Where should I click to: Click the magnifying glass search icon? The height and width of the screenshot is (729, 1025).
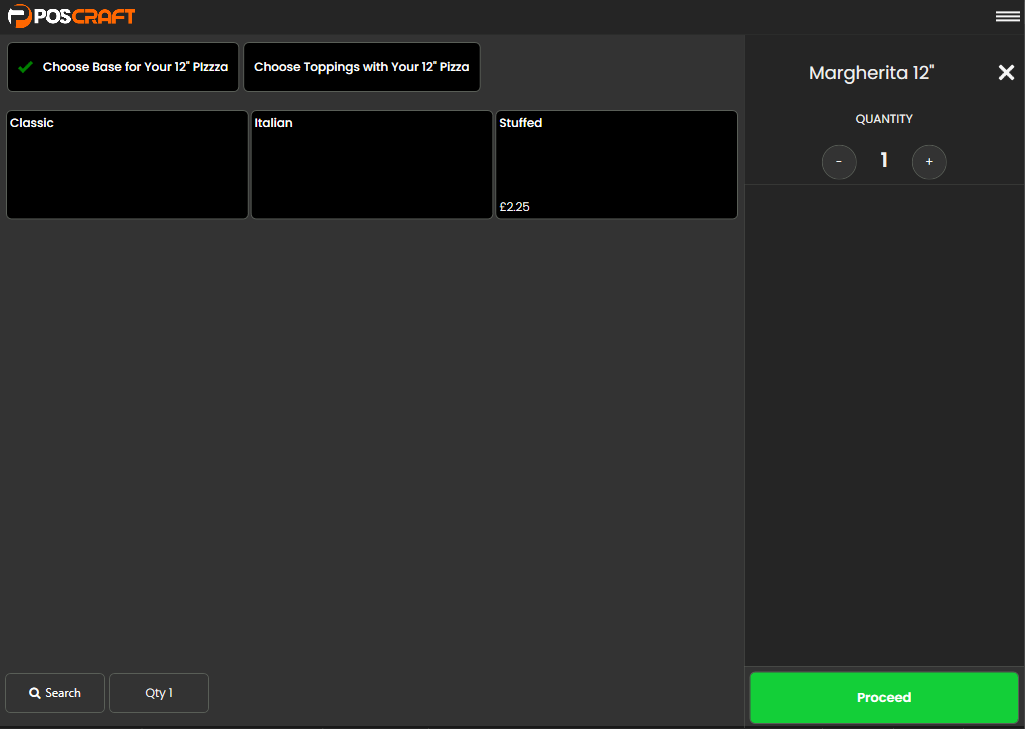click(35, 693)
